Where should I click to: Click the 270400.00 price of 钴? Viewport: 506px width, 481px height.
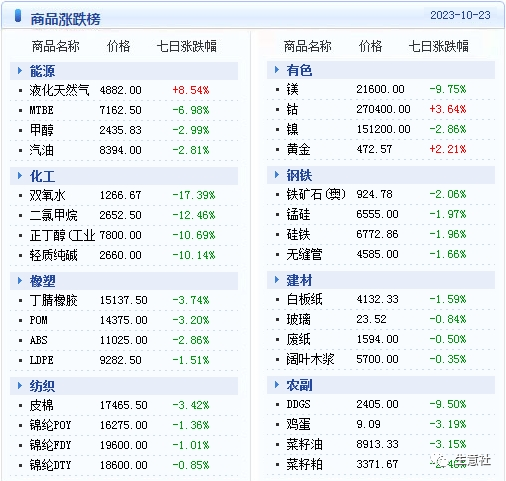tap(383, 109)
